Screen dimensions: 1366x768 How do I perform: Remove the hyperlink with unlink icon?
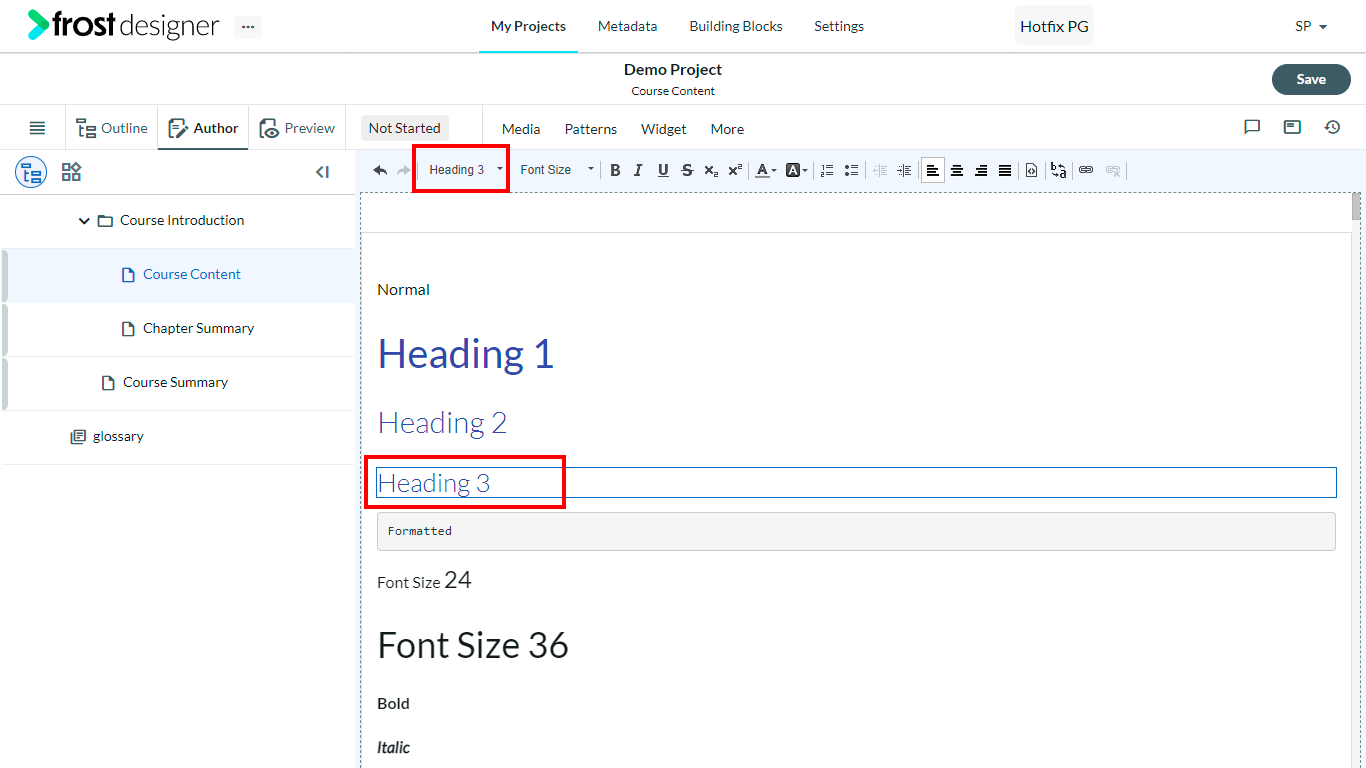(x=1113, y=170)
